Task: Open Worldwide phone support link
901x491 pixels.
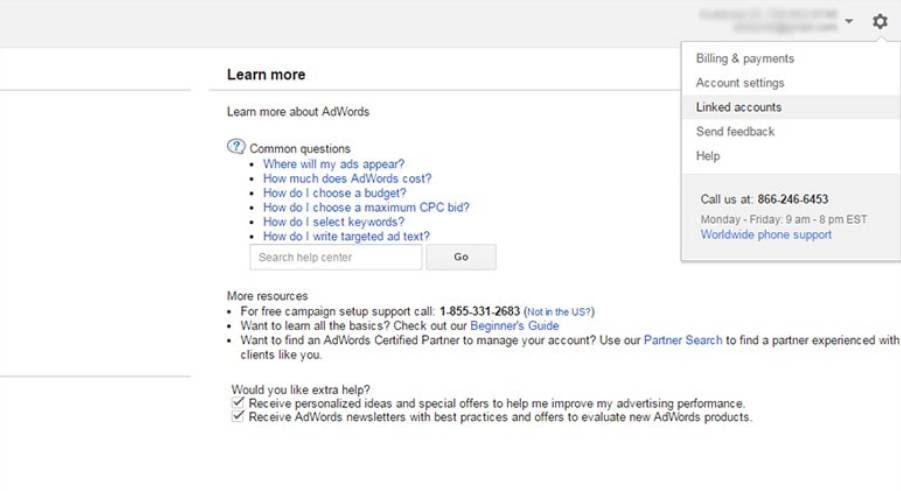Action: point(765,235)
